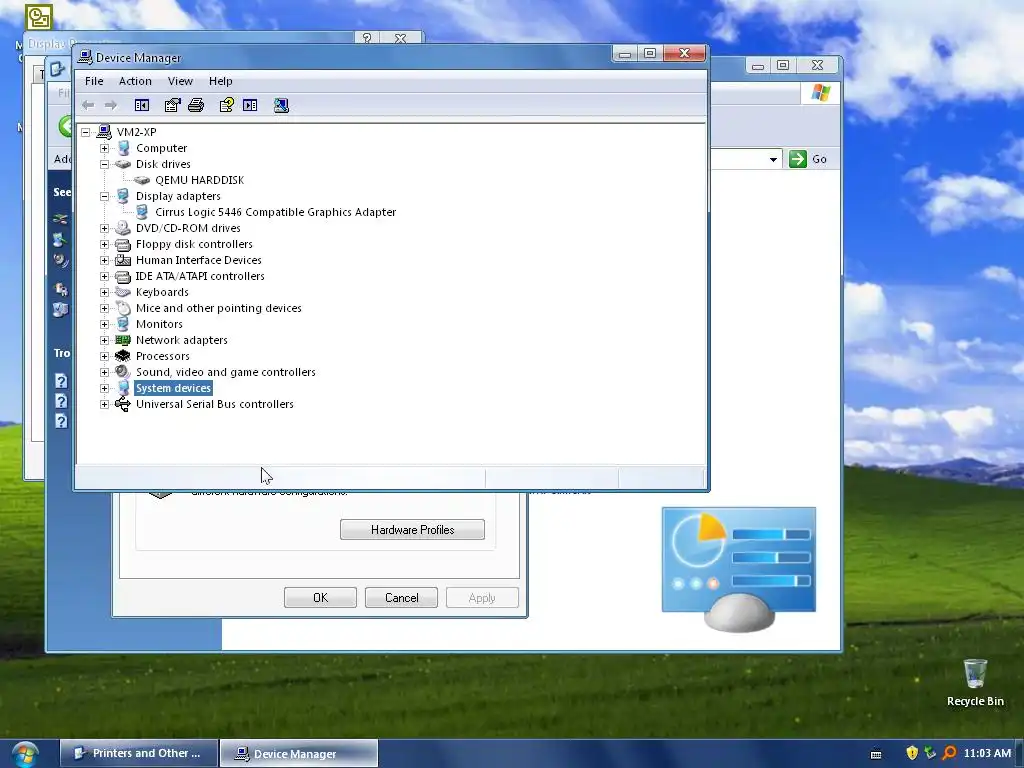Switch to Printers and Other taskbar window
1024x768 pixels.
pyautogui.click(x=139, y=754)
